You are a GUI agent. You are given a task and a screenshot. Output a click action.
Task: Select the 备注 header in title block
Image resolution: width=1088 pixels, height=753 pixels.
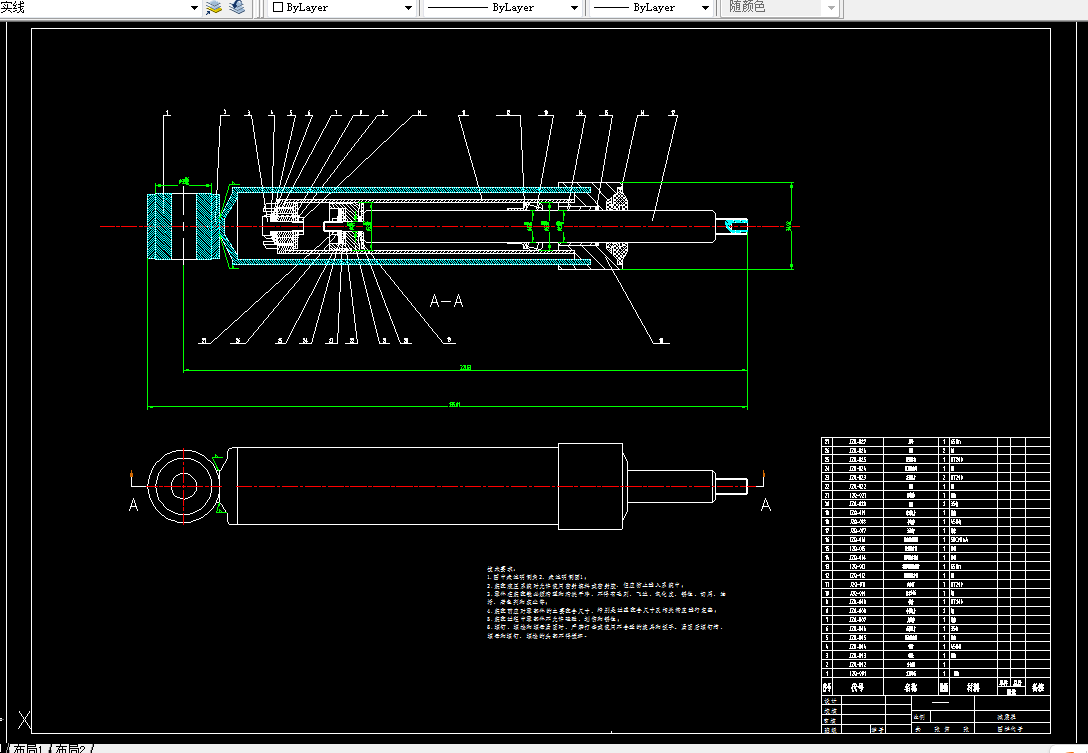pos(1037,687)
